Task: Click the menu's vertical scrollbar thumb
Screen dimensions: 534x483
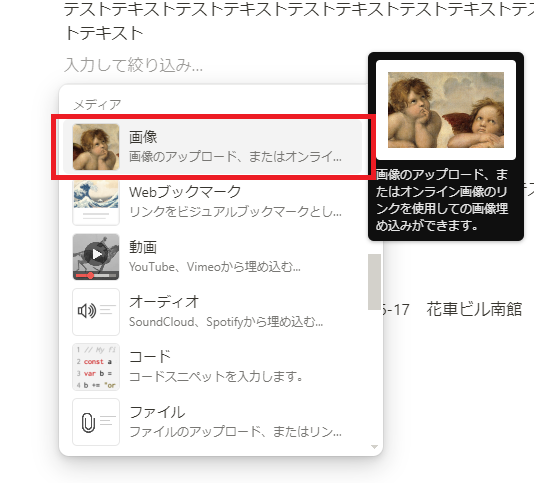Action: 374,282
